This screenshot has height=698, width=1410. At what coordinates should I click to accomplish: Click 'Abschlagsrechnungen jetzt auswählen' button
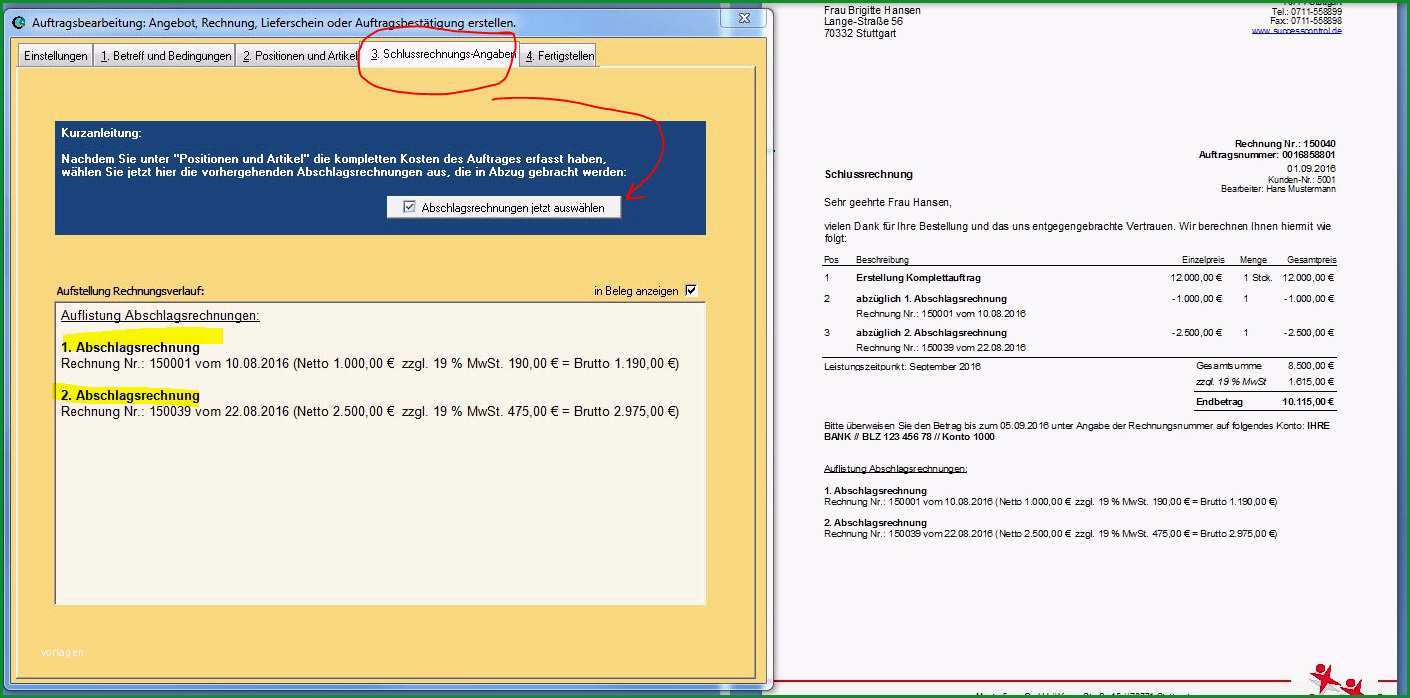point(504,207)
